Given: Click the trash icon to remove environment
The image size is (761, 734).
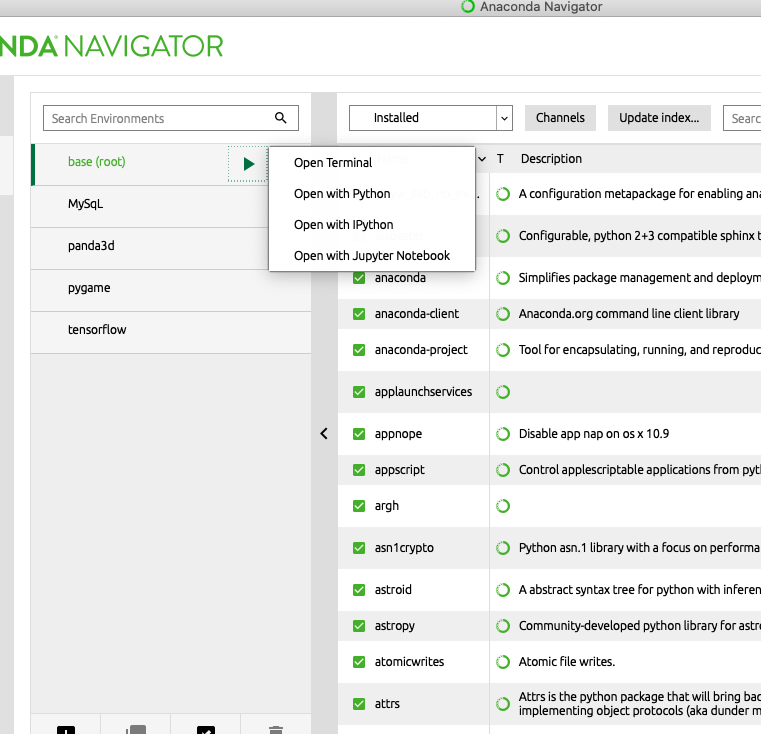Looking at the screenshot, I should 276,730.
